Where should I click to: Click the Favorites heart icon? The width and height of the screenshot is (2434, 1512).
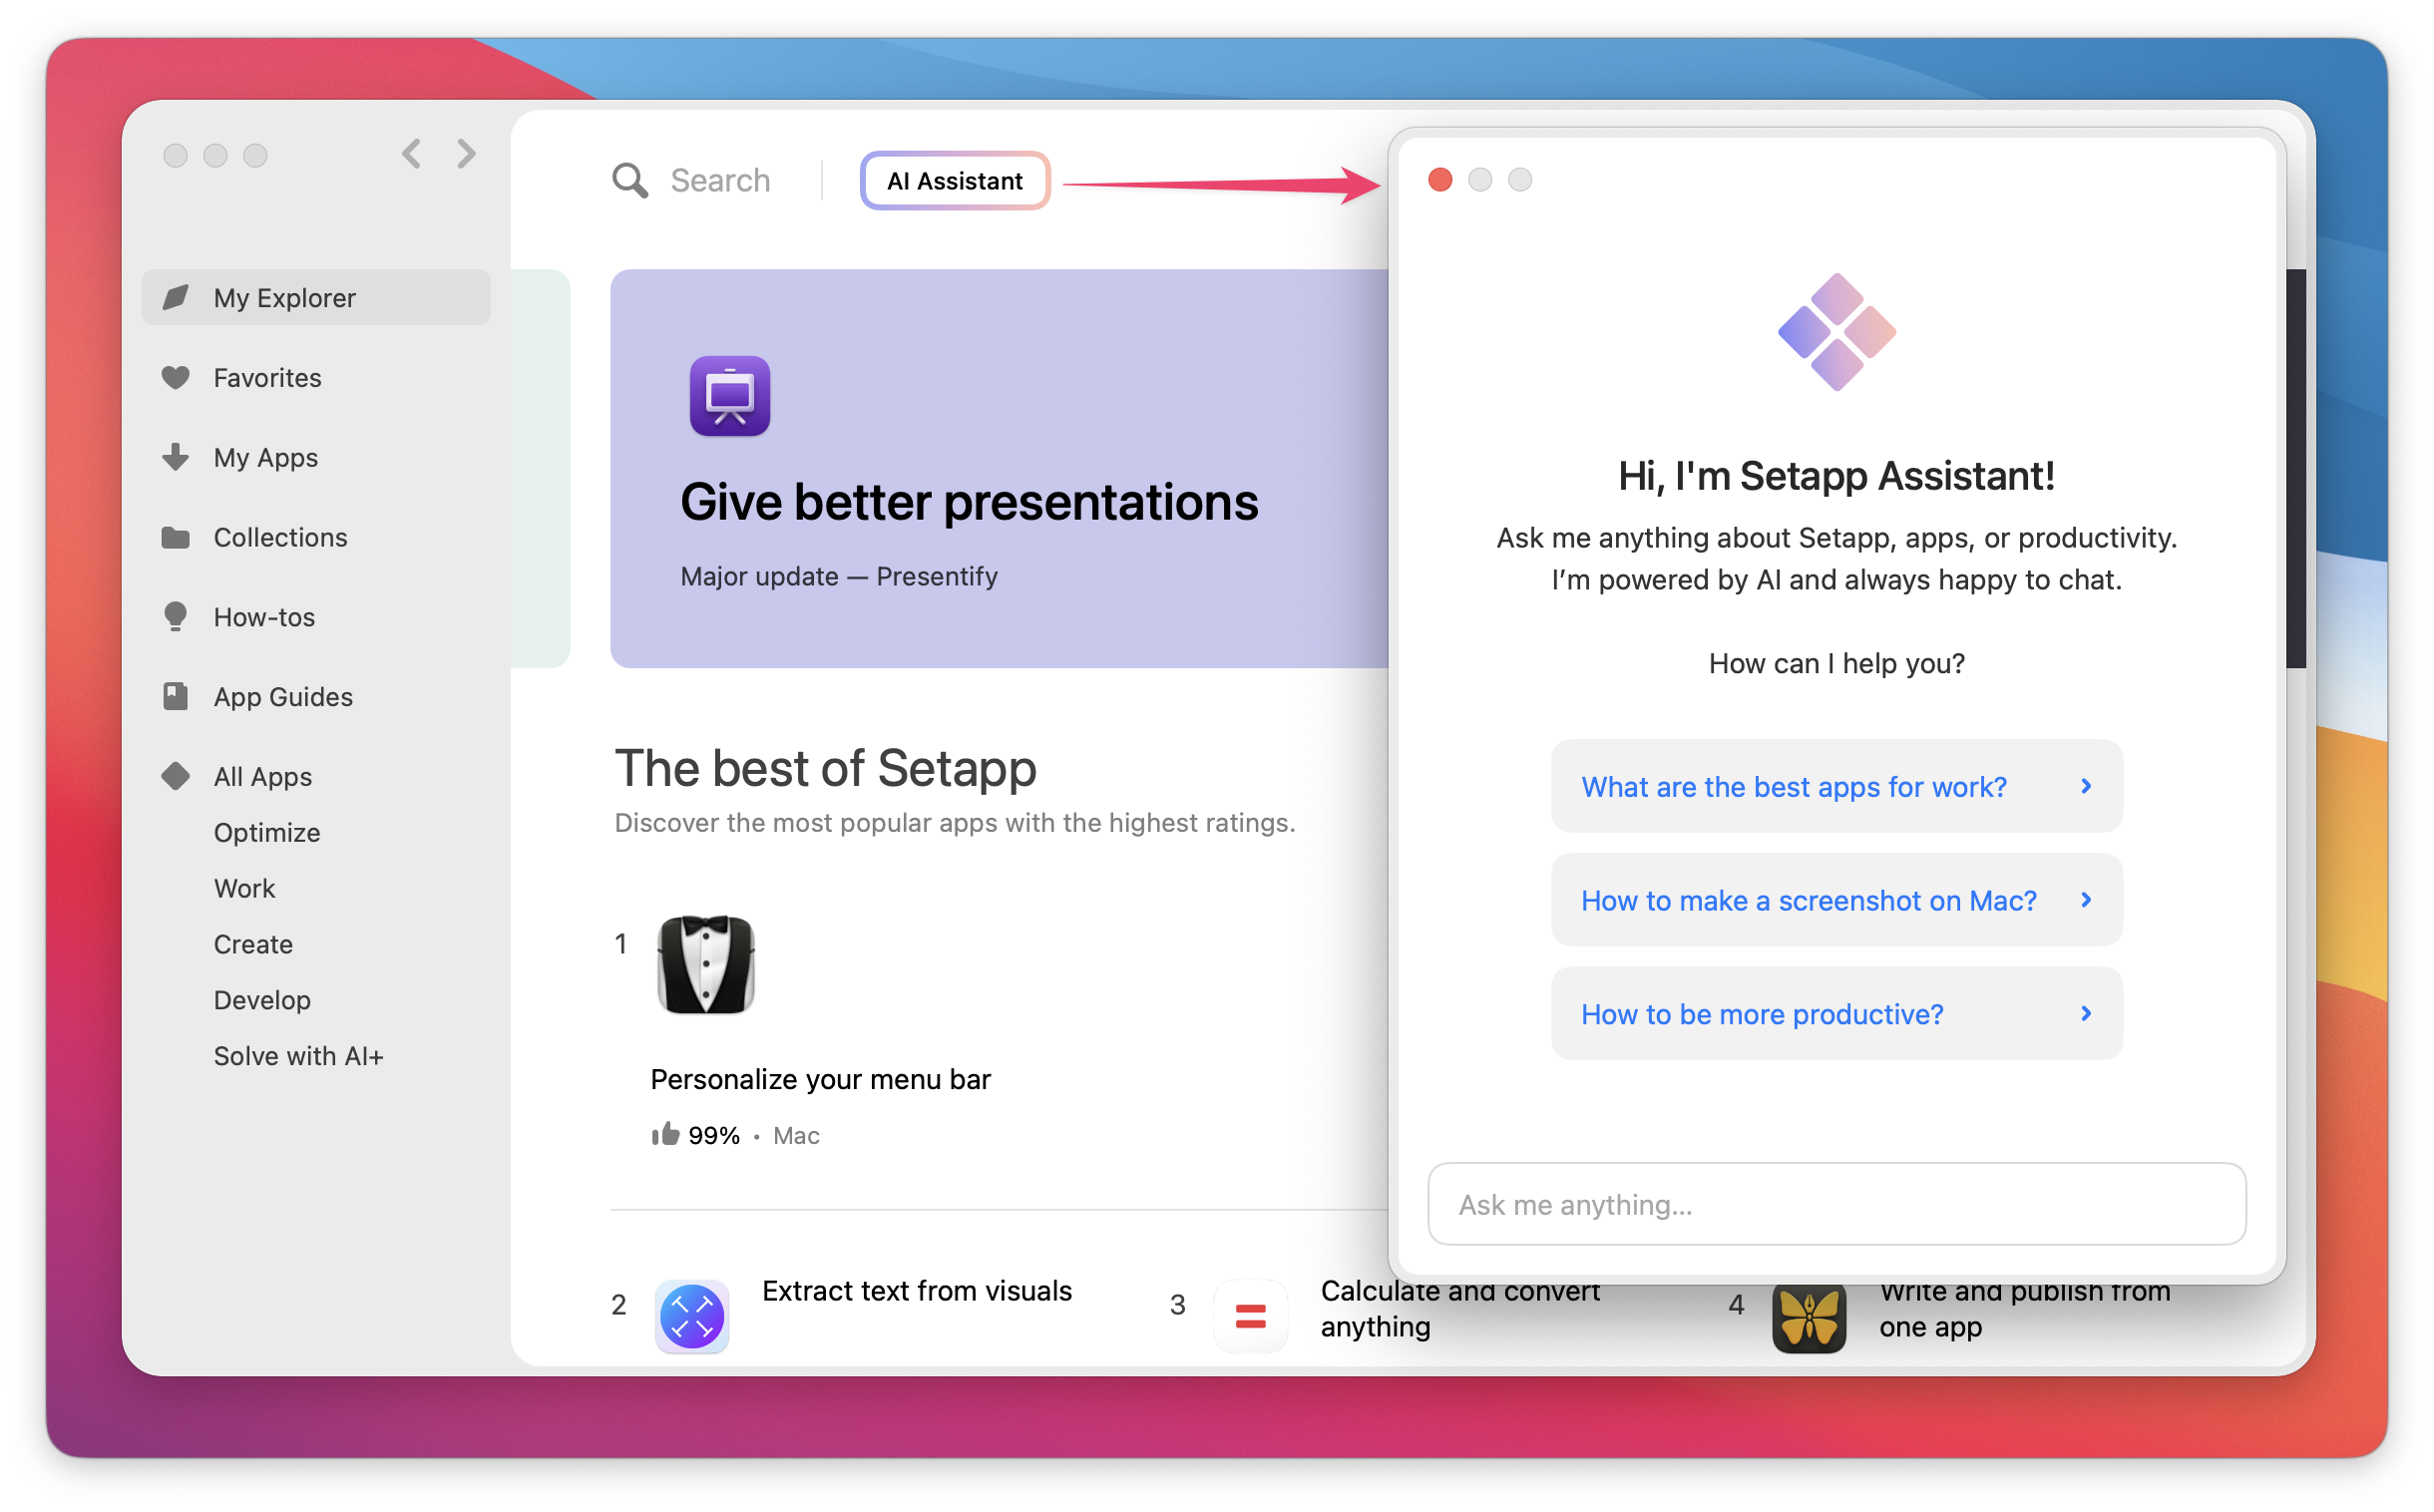(176, 378)
